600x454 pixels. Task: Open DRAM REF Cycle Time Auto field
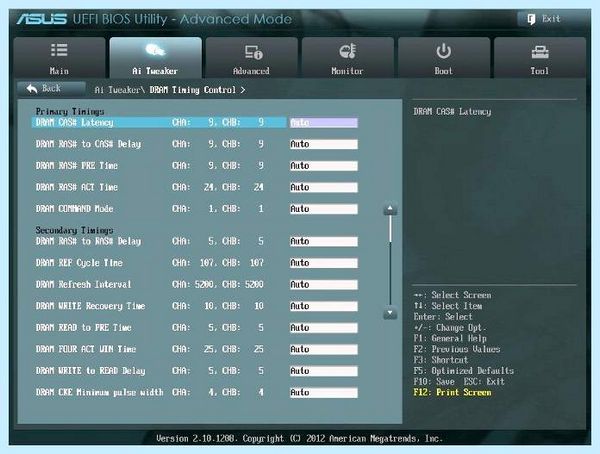point(324,263)
